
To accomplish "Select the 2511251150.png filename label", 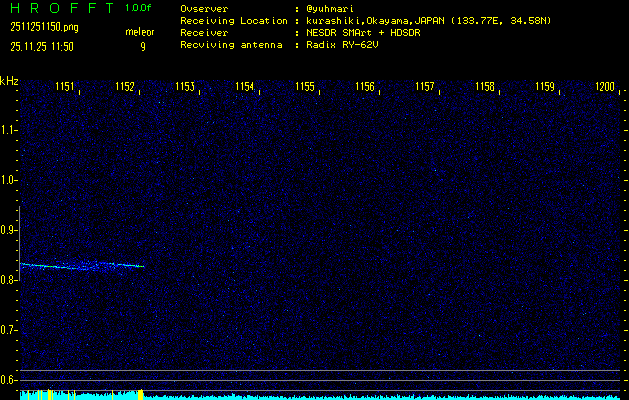I will tap(42, 26).
